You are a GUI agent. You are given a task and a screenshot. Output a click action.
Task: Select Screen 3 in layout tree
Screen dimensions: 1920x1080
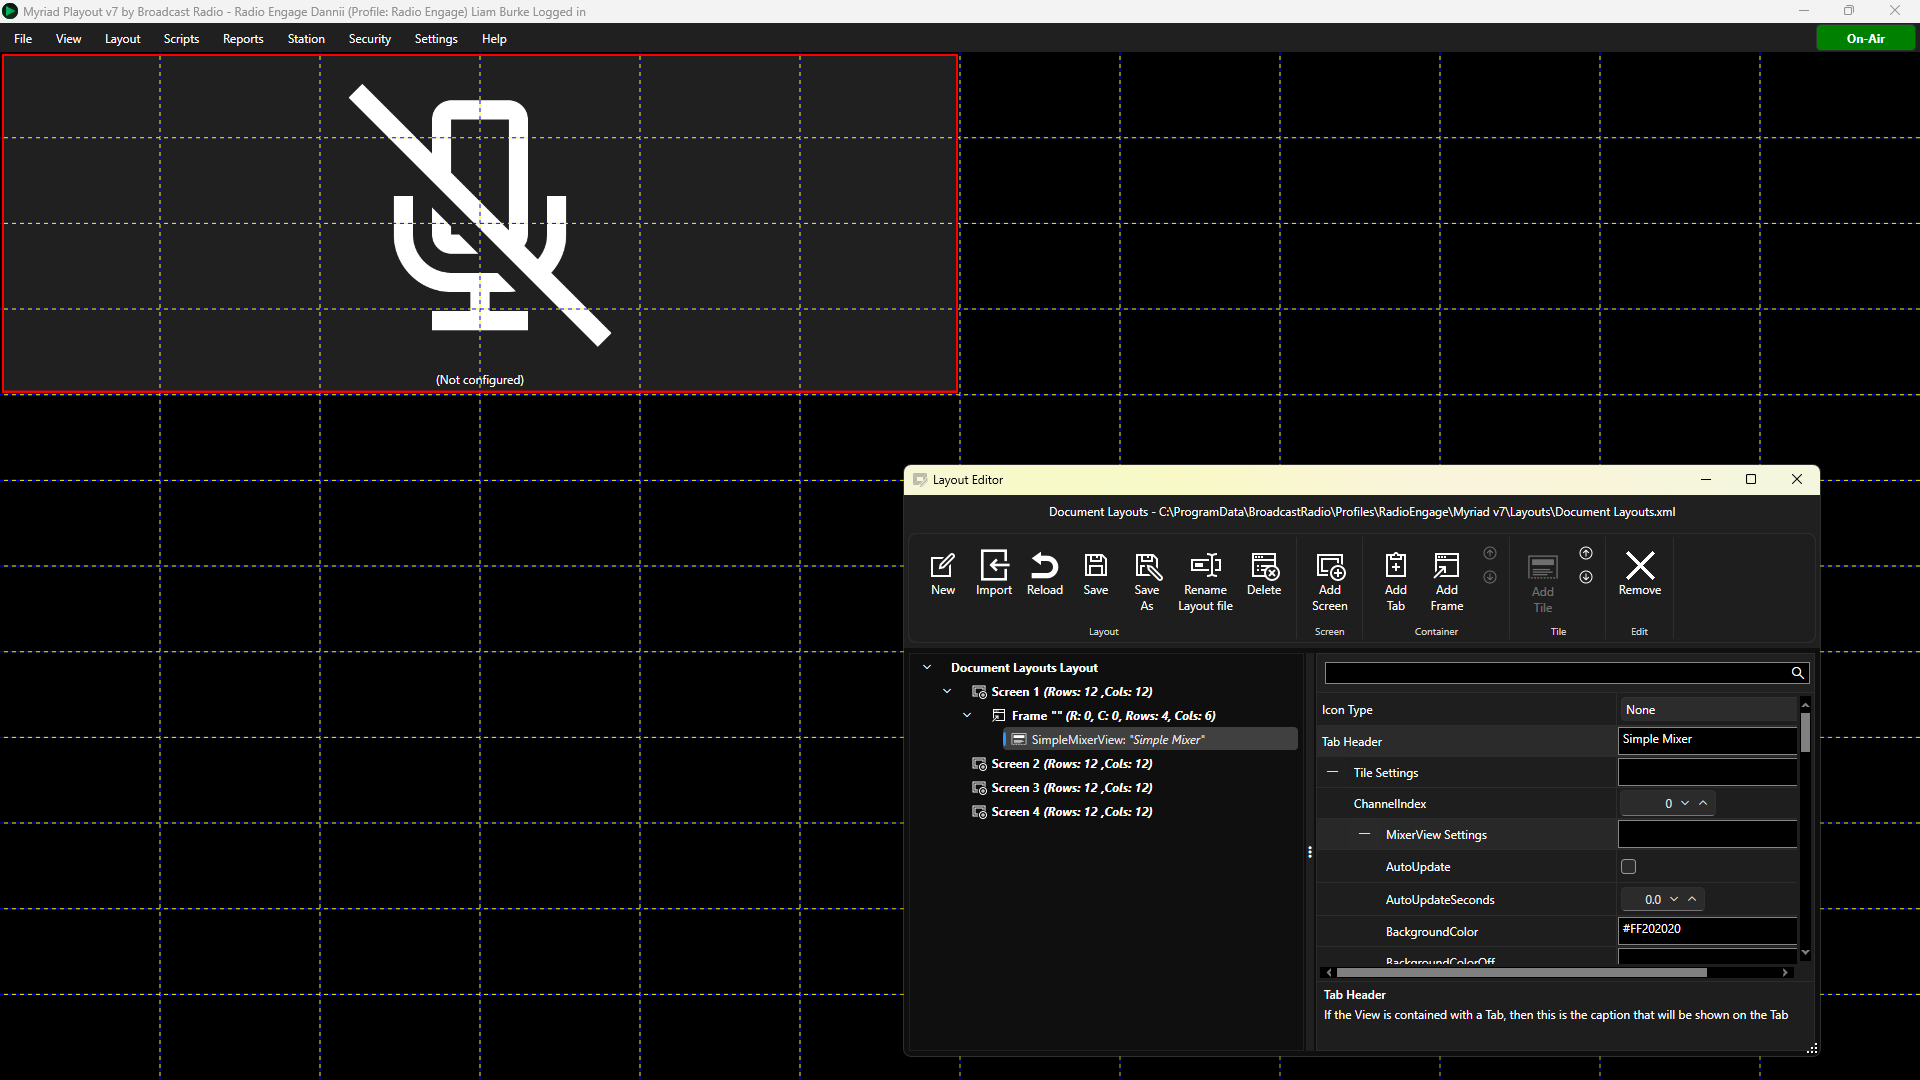[x=1071, y=788]
